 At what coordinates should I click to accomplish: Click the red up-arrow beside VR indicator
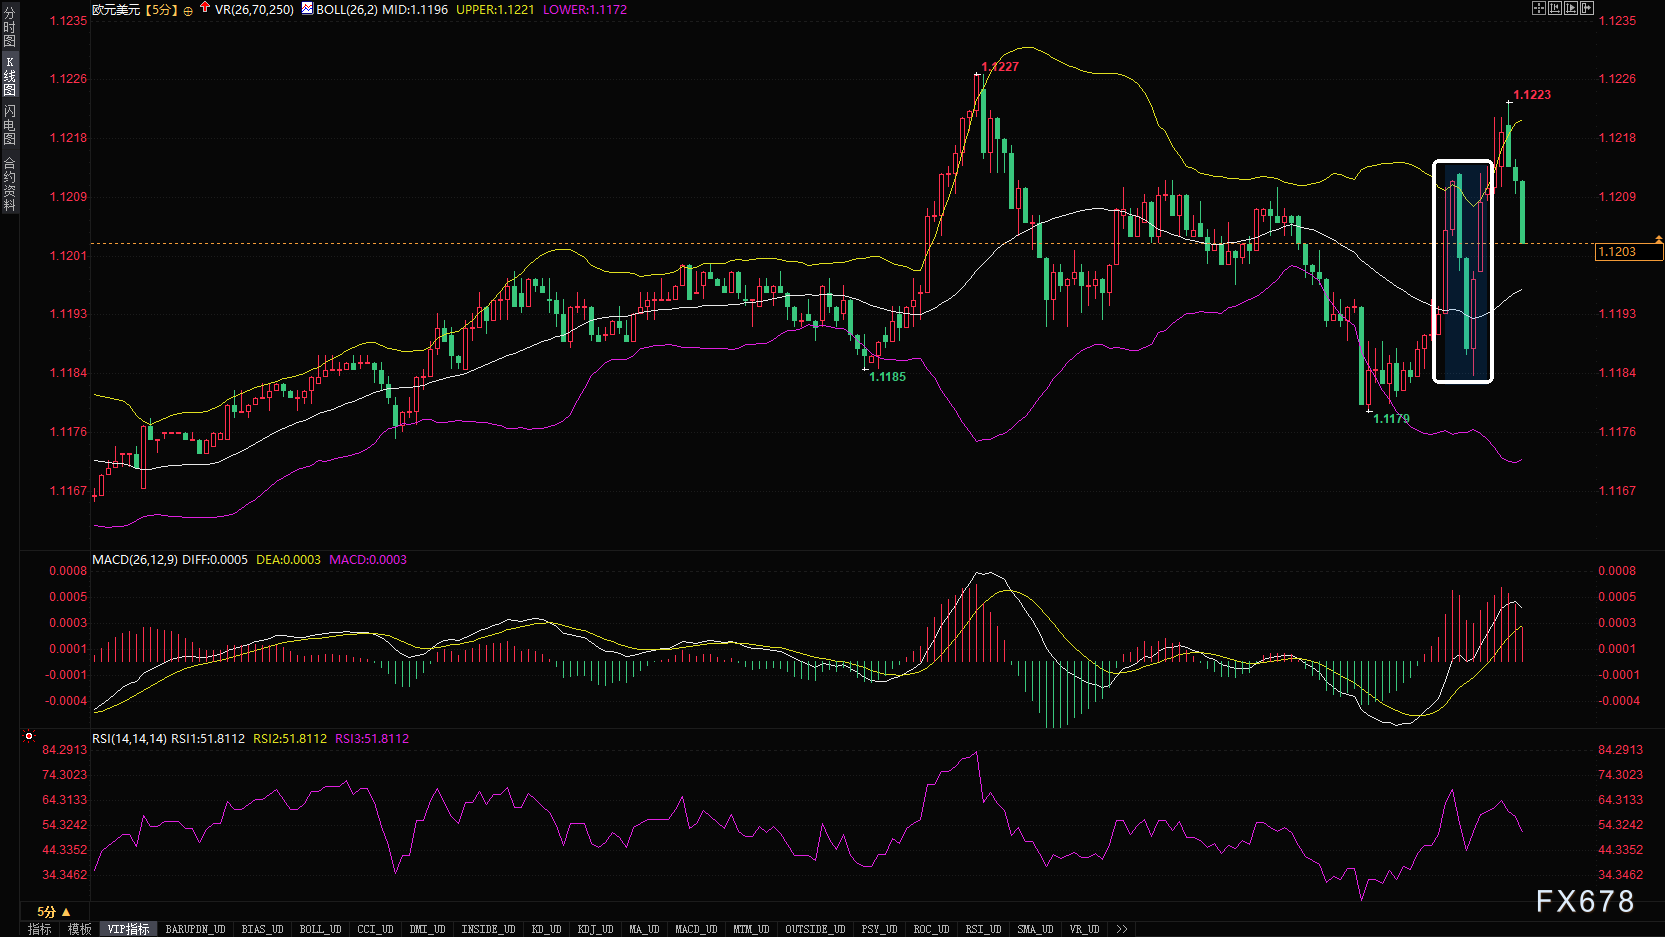tap(205, 8)
